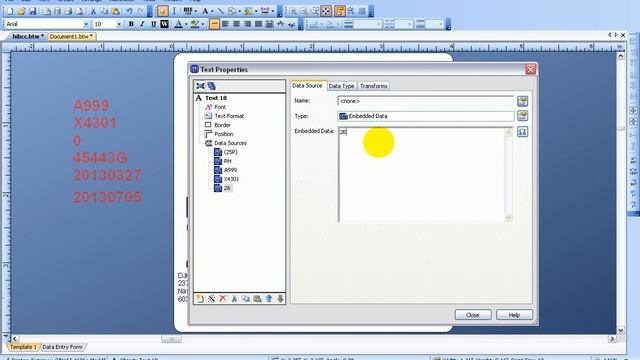This screenshot has width=640, height=360.
Task: Switch to Data Entry Form tab
Action: 62,347
